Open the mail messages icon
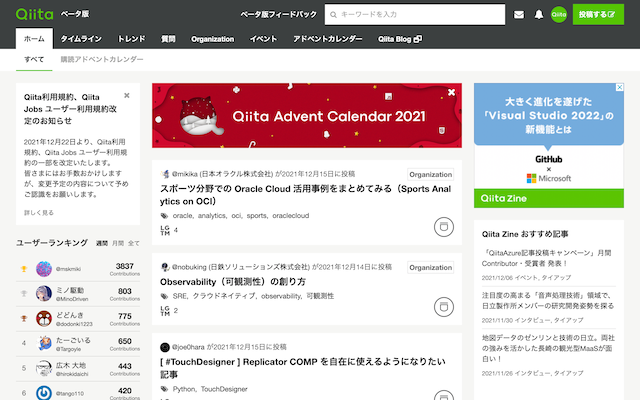 coord(519,15)
